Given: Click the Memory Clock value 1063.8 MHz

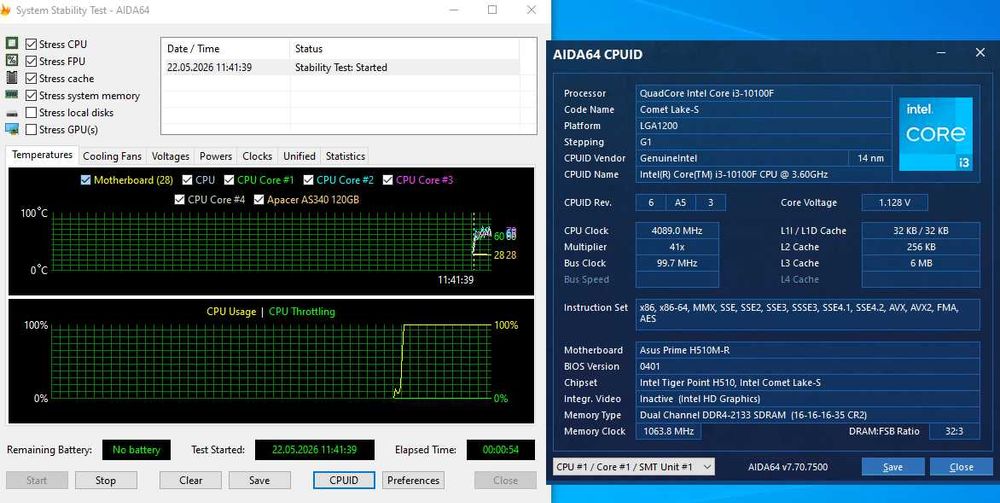Looking at the screenshot, I should coord(668,431).
